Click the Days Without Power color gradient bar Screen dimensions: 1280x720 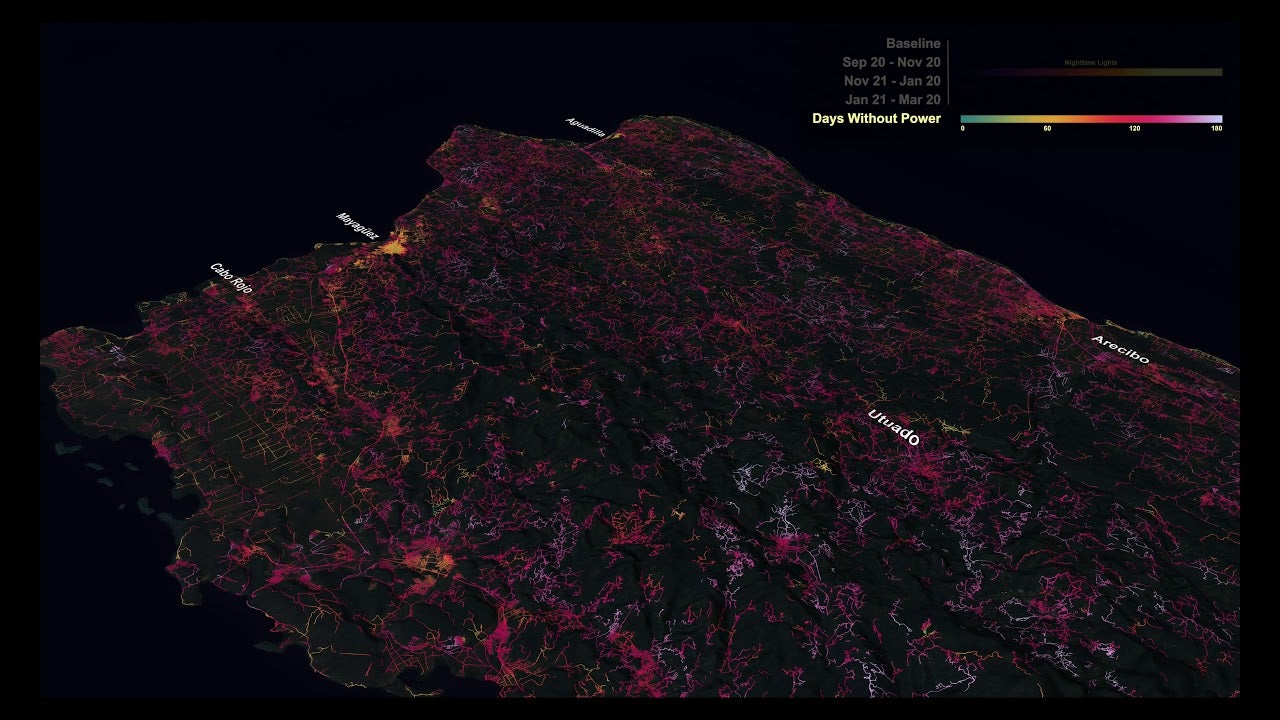(1091, 118)
